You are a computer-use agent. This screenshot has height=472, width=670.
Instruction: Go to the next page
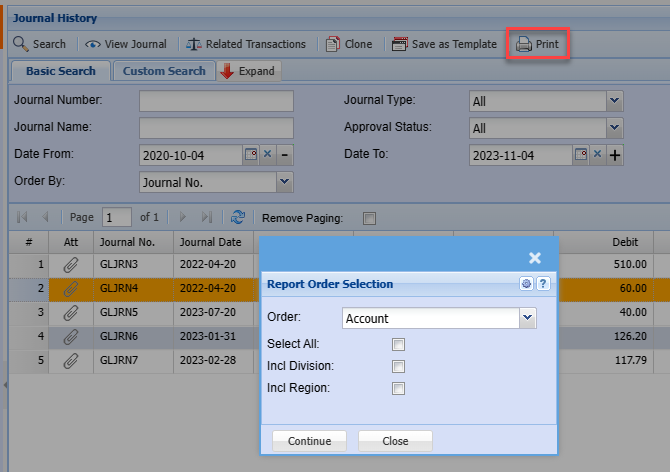click(x=183, y=217)
